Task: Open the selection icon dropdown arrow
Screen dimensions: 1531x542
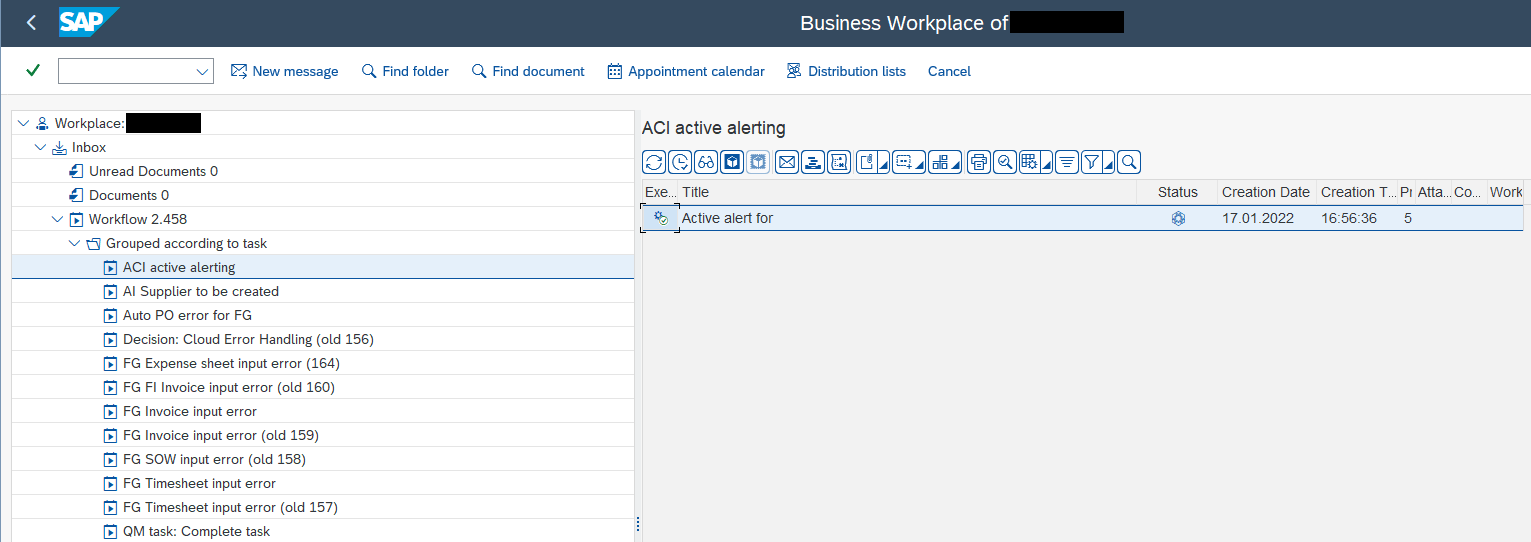Action: point(919,162)
